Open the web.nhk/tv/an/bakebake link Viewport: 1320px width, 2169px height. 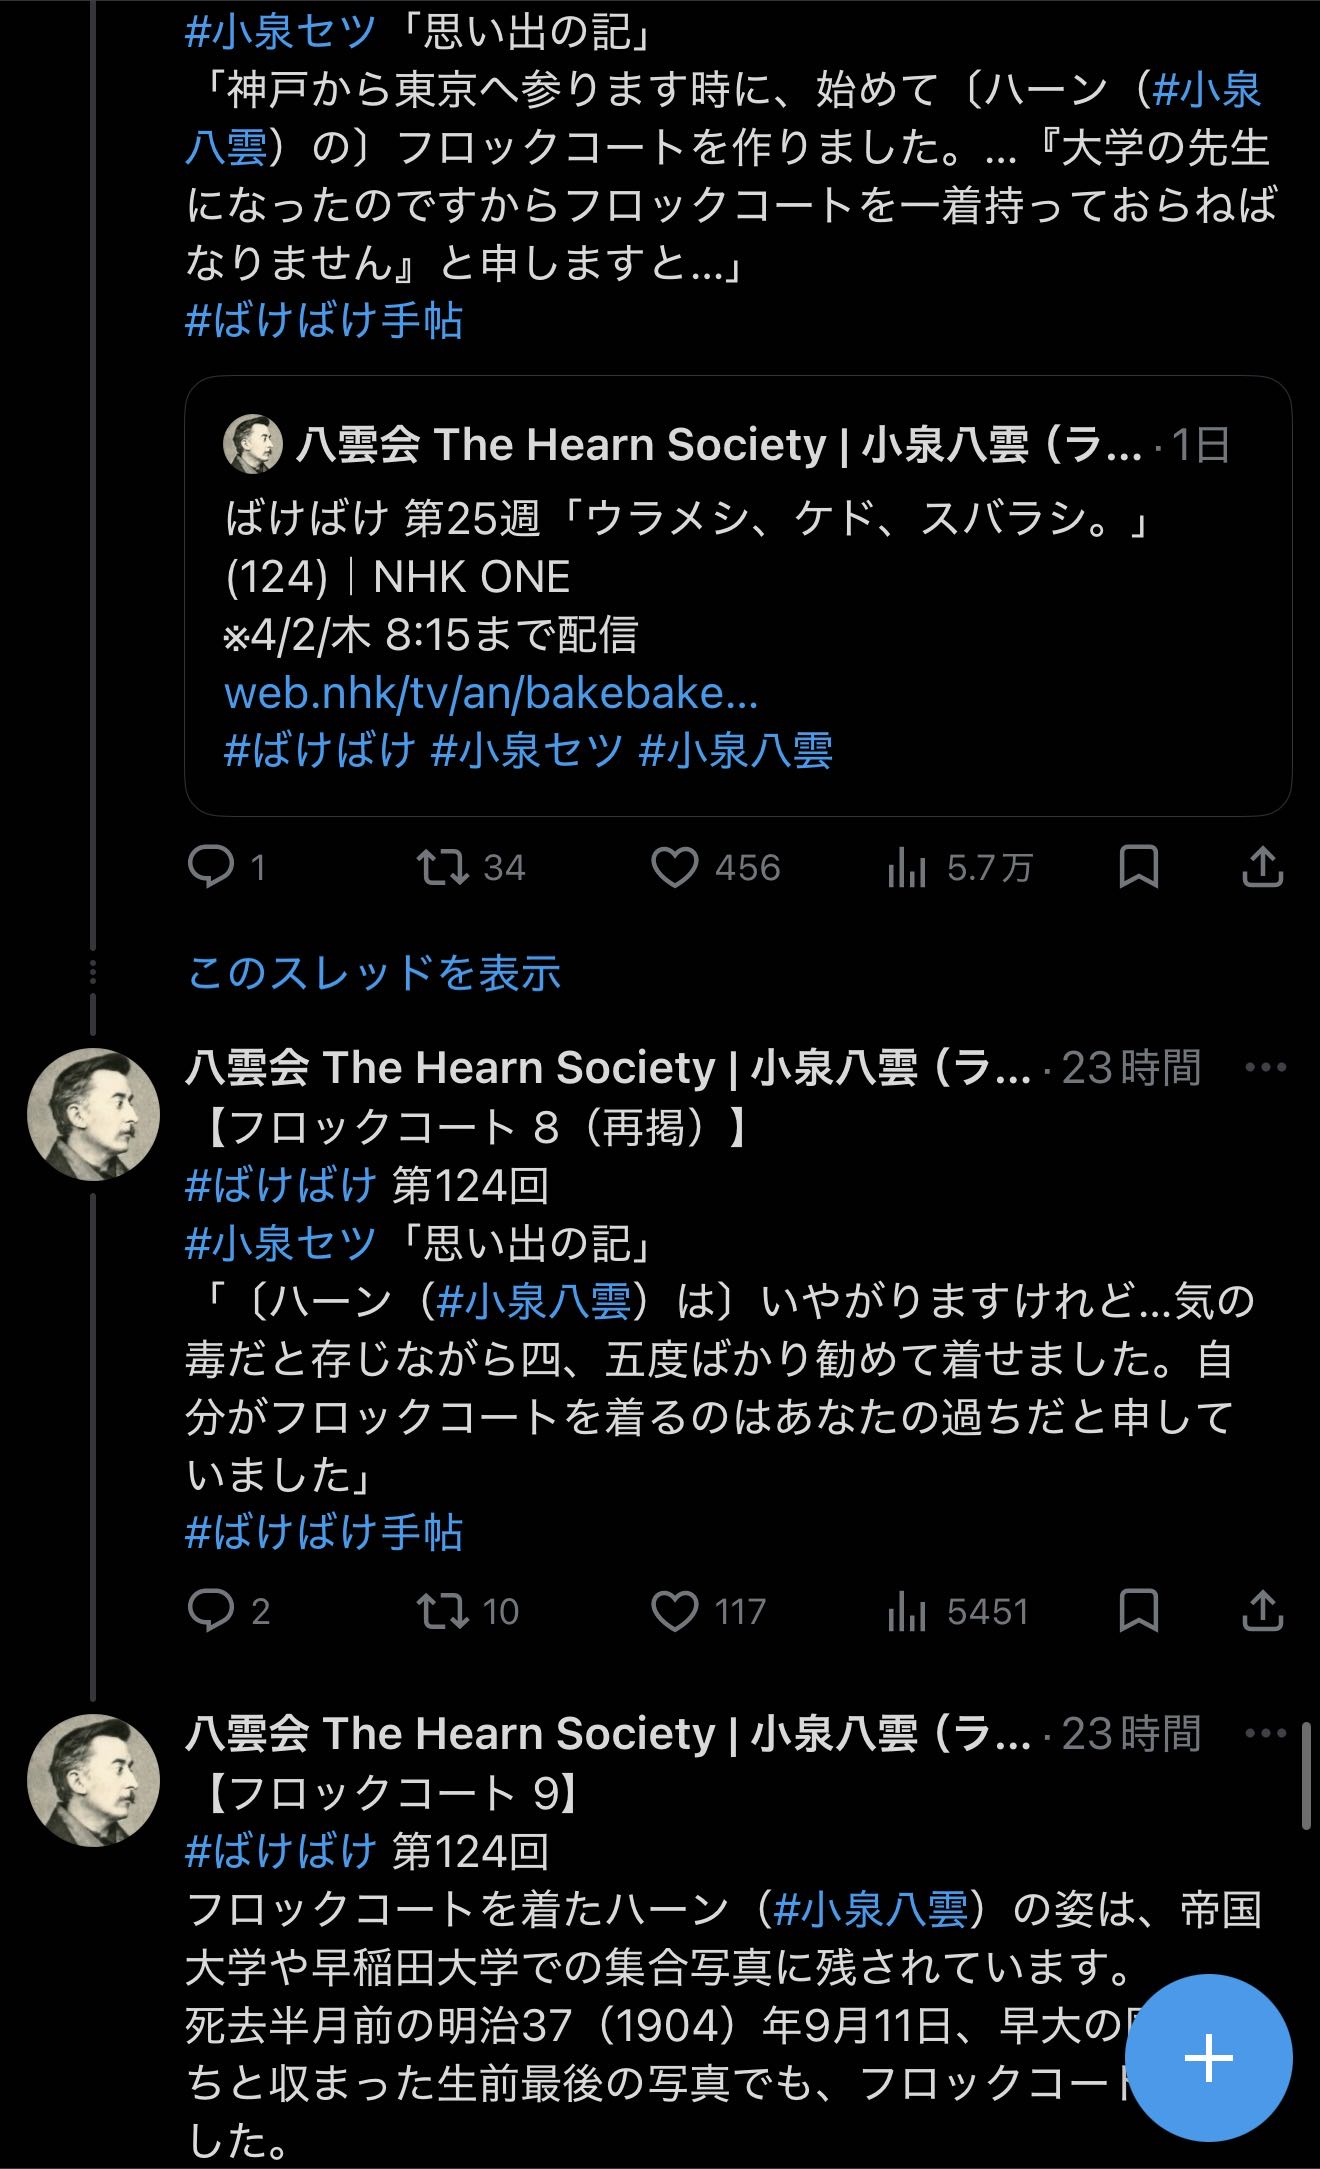(491, 693)
